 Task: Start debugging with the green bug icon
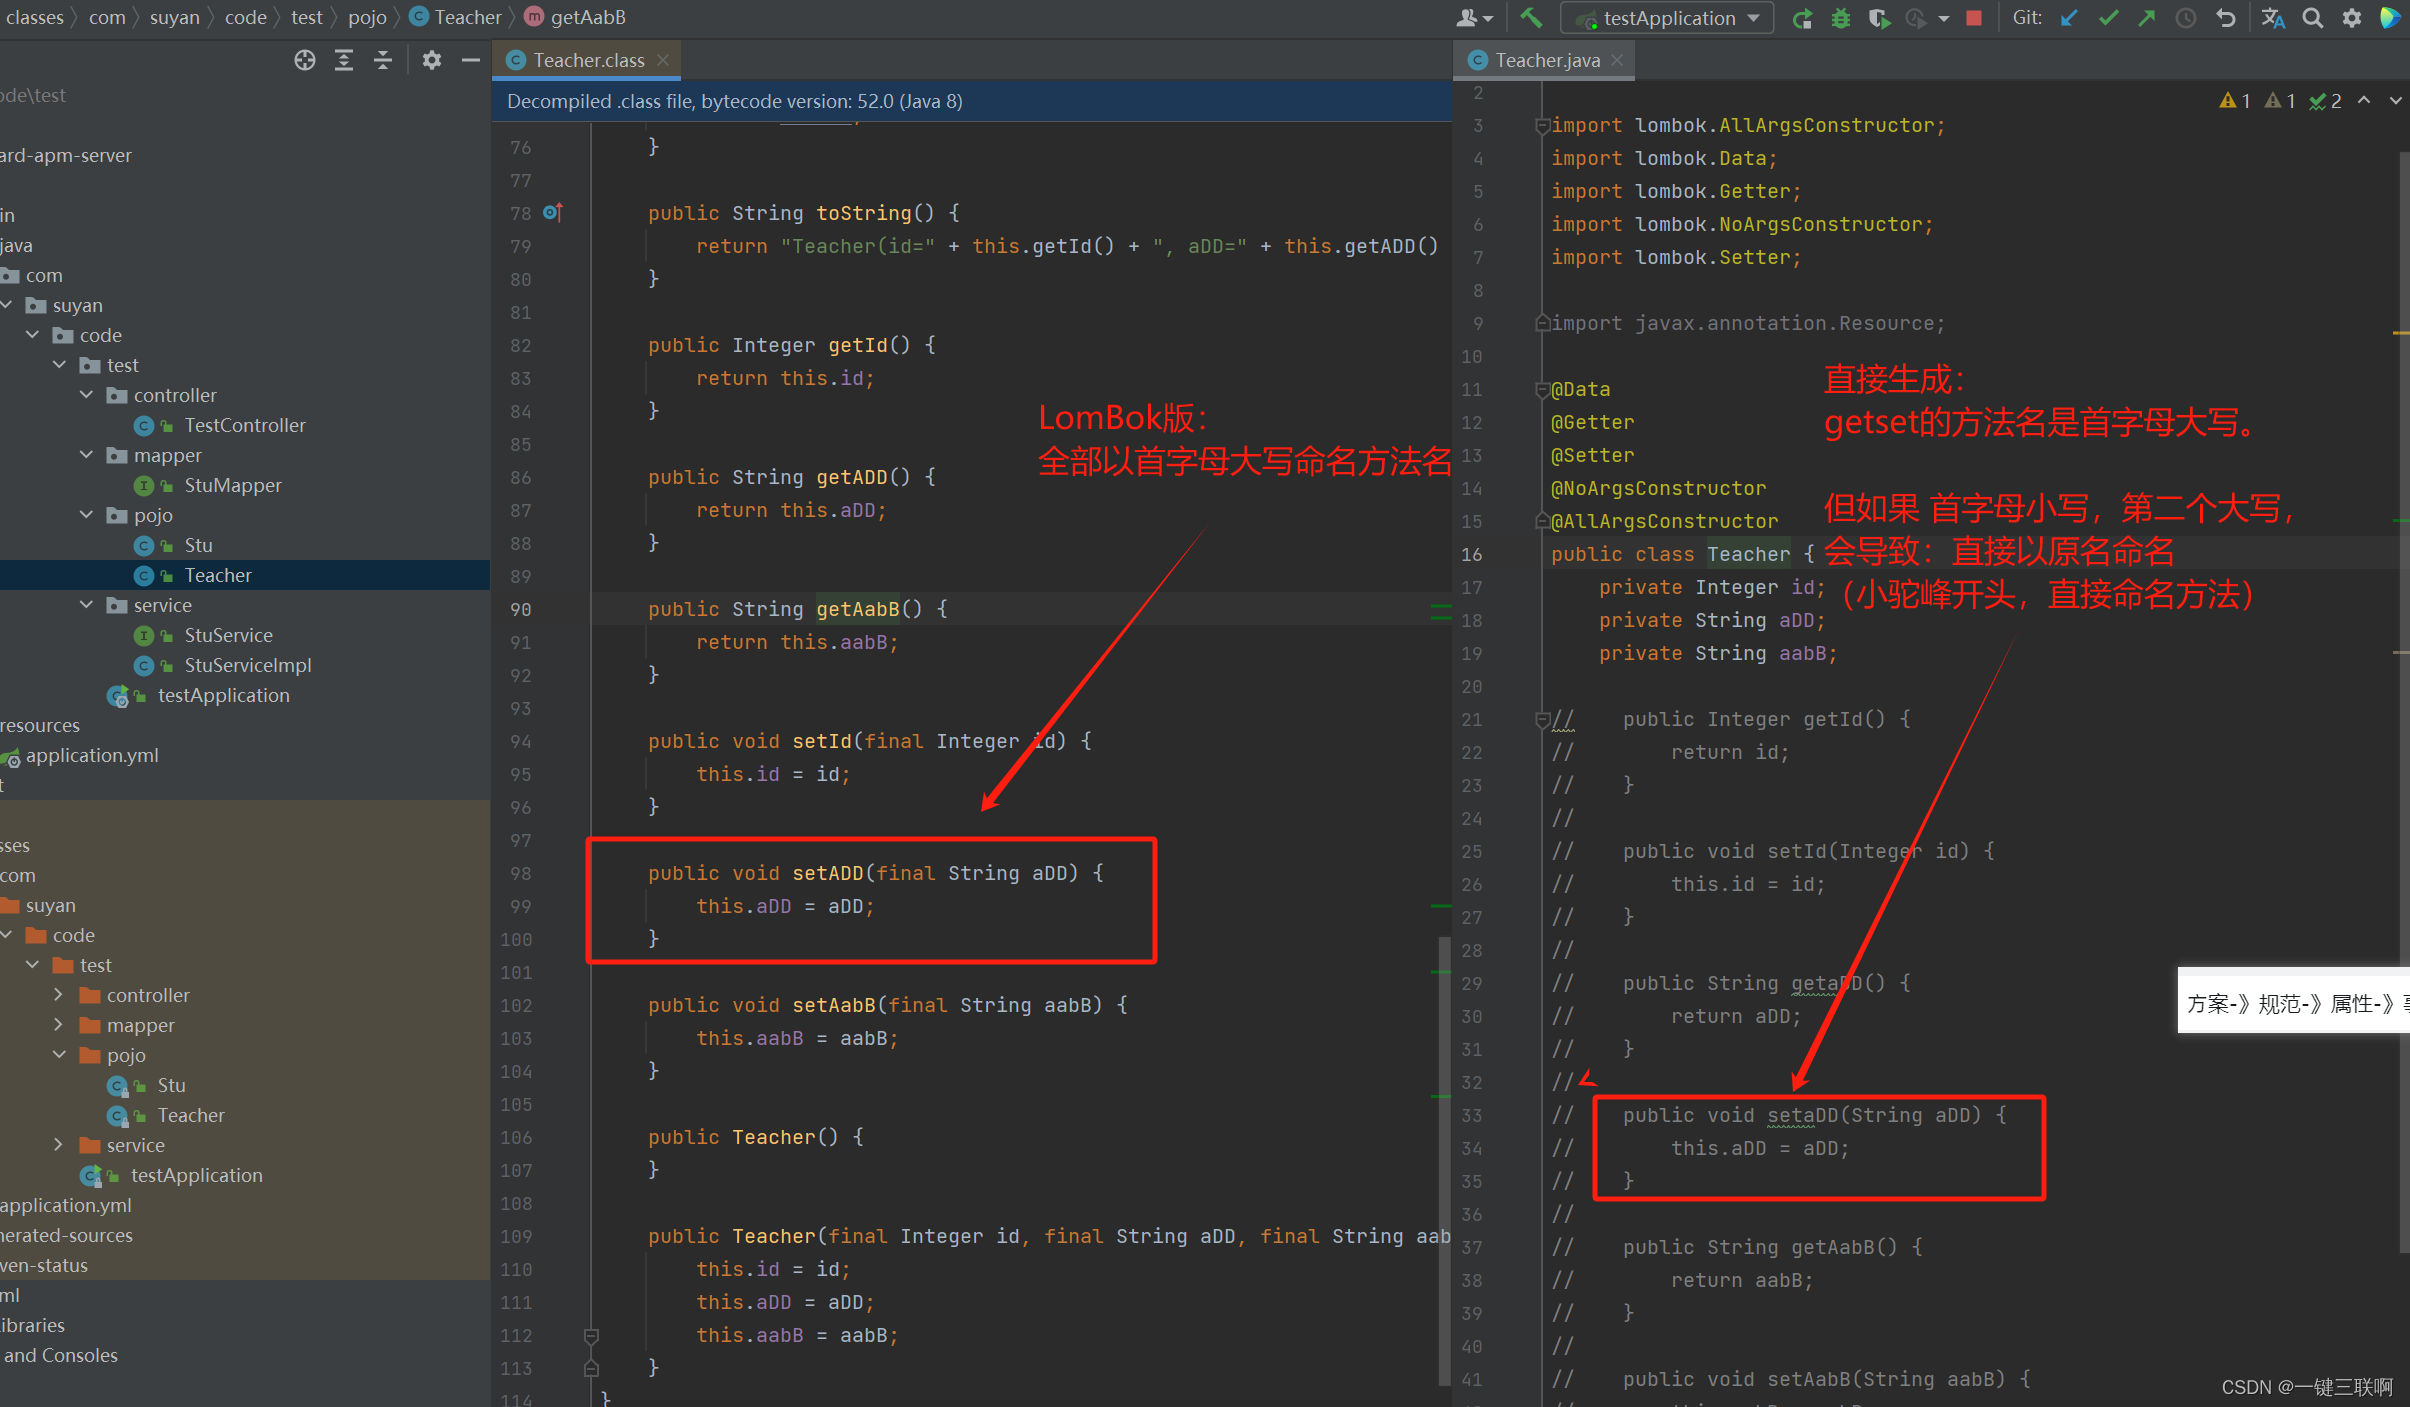1840,18
